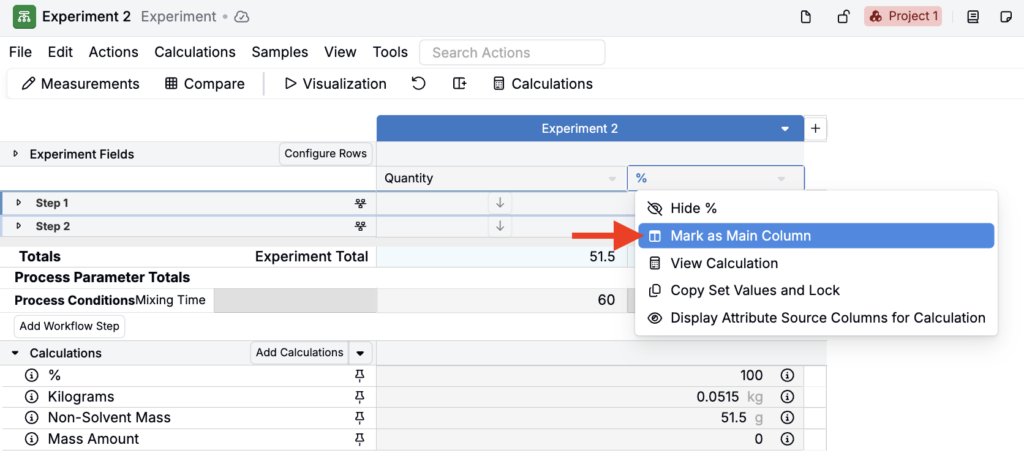This screenshot has width=1024, height=475.
Task: Click the Calculations toolbar button
Action: (543, 84)
